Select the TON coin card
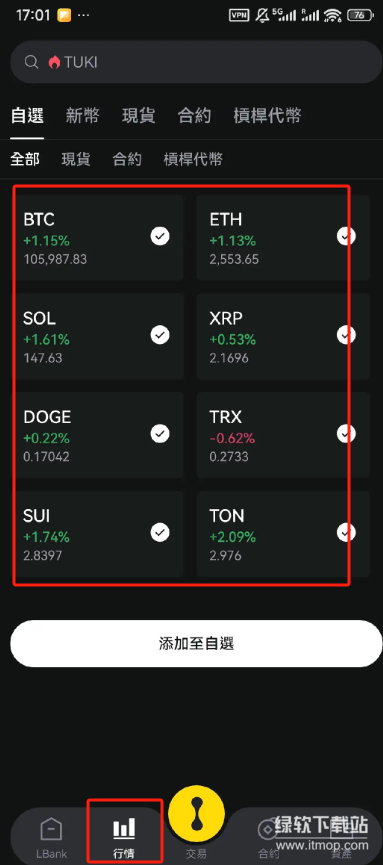This screenshot has width=383, height=865. tap(283, 533)
